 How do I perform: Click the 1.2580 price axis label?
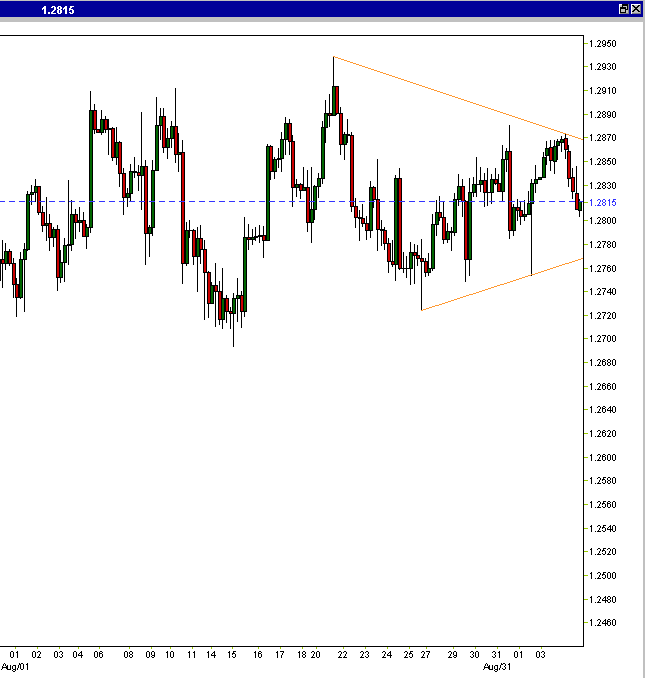603,481
